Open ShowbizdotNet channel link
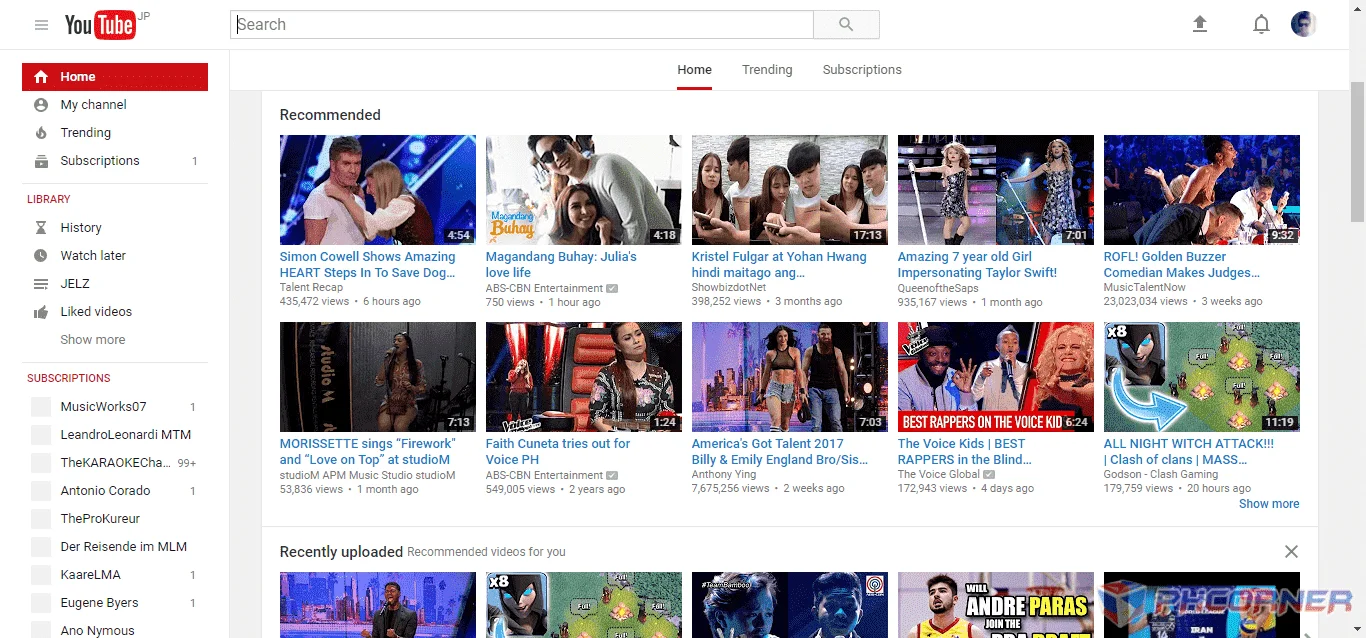The image size is (1366, 638). pyautogui.click(x=729, y=288)
